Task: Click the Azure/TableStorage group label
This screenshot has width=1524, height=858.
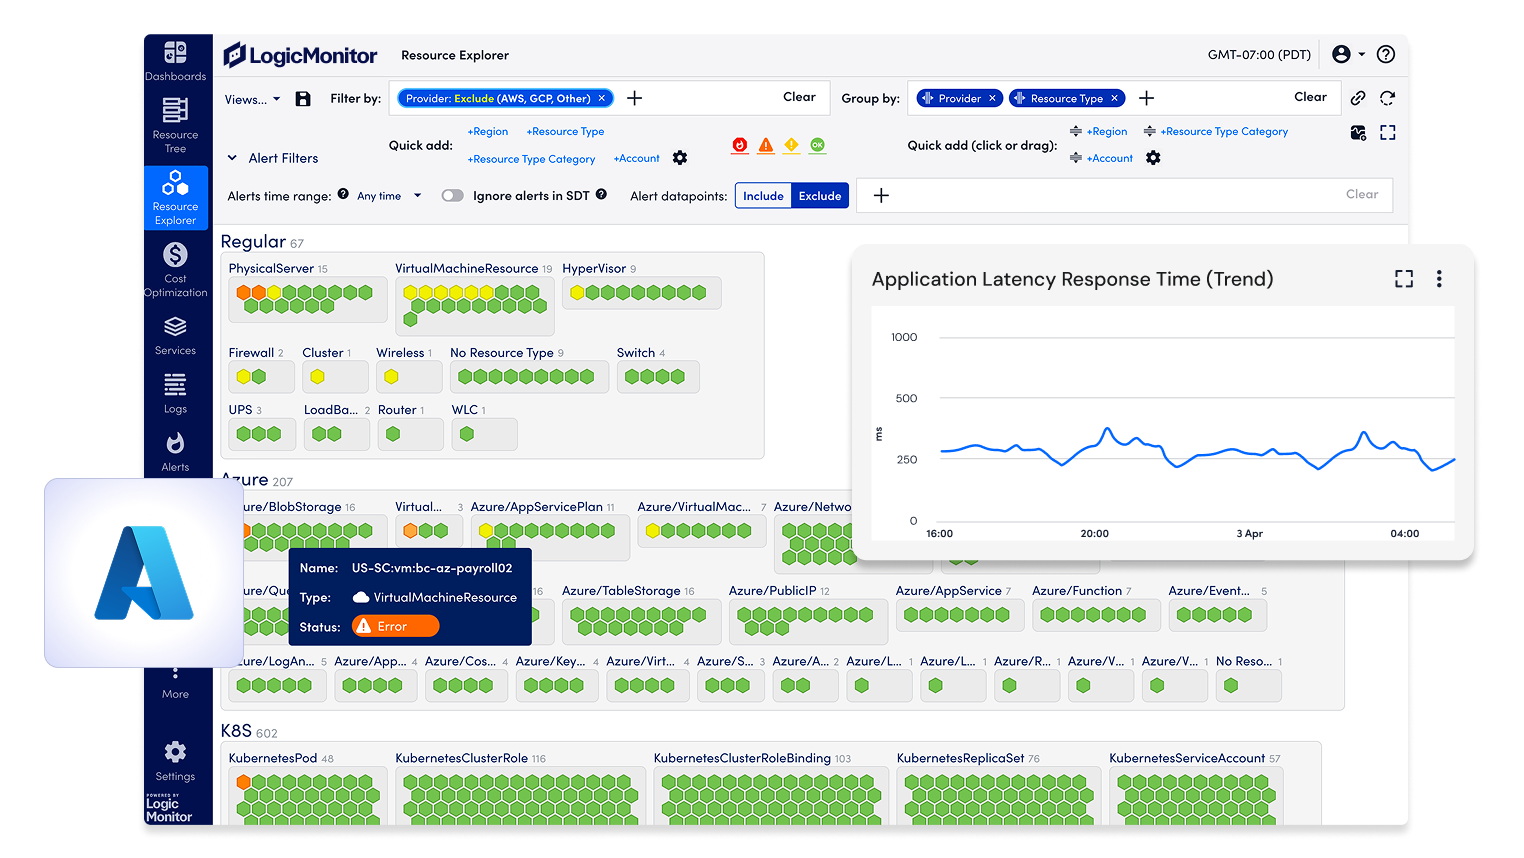Action: tap(621, 591)
